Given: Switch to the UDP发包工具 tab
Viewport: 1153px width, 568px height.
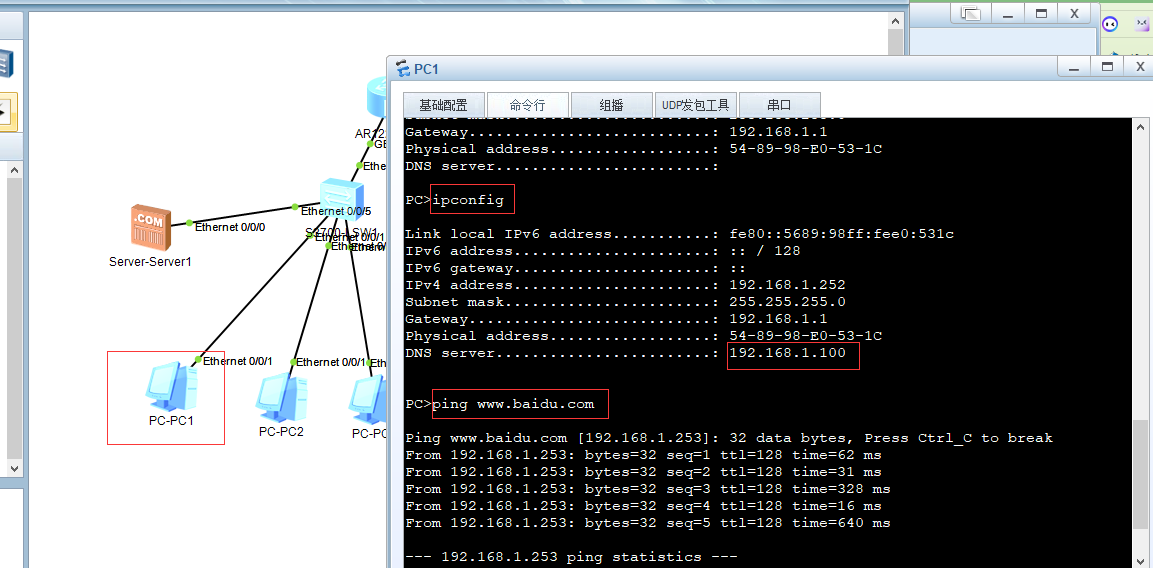Looking at the screenshot, I should (695, 105).
